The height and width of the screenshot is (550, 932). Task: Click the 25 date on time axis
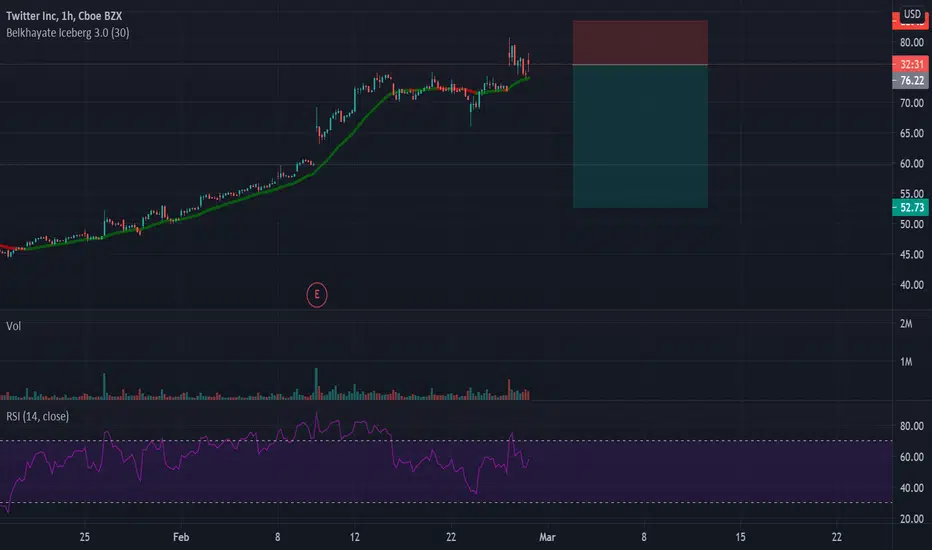[84, 537]
